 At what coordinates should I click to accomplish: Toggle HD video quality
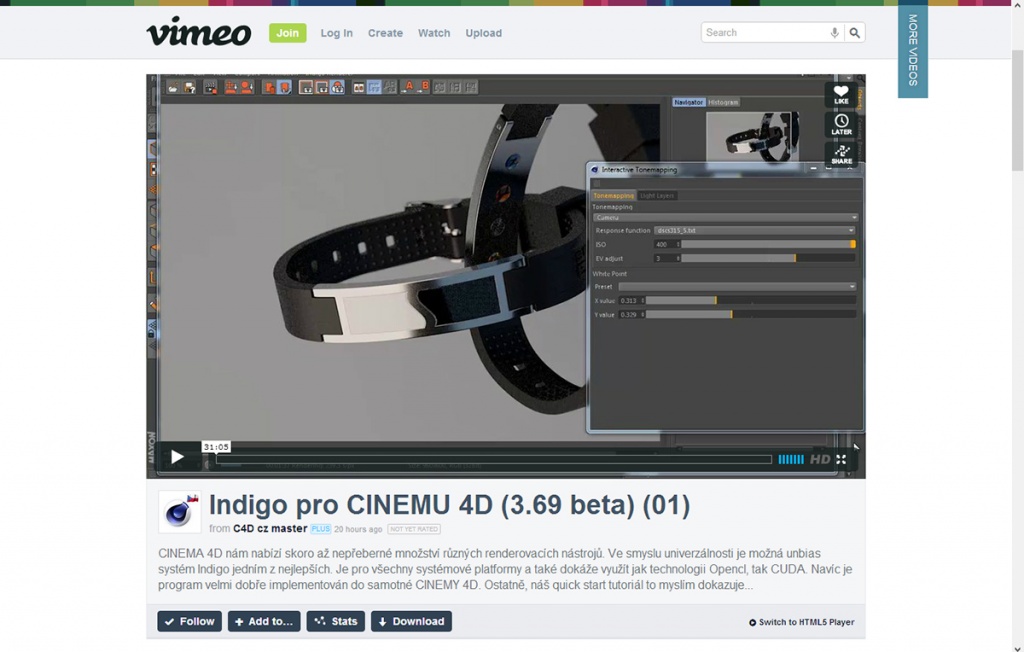point(820,459)
